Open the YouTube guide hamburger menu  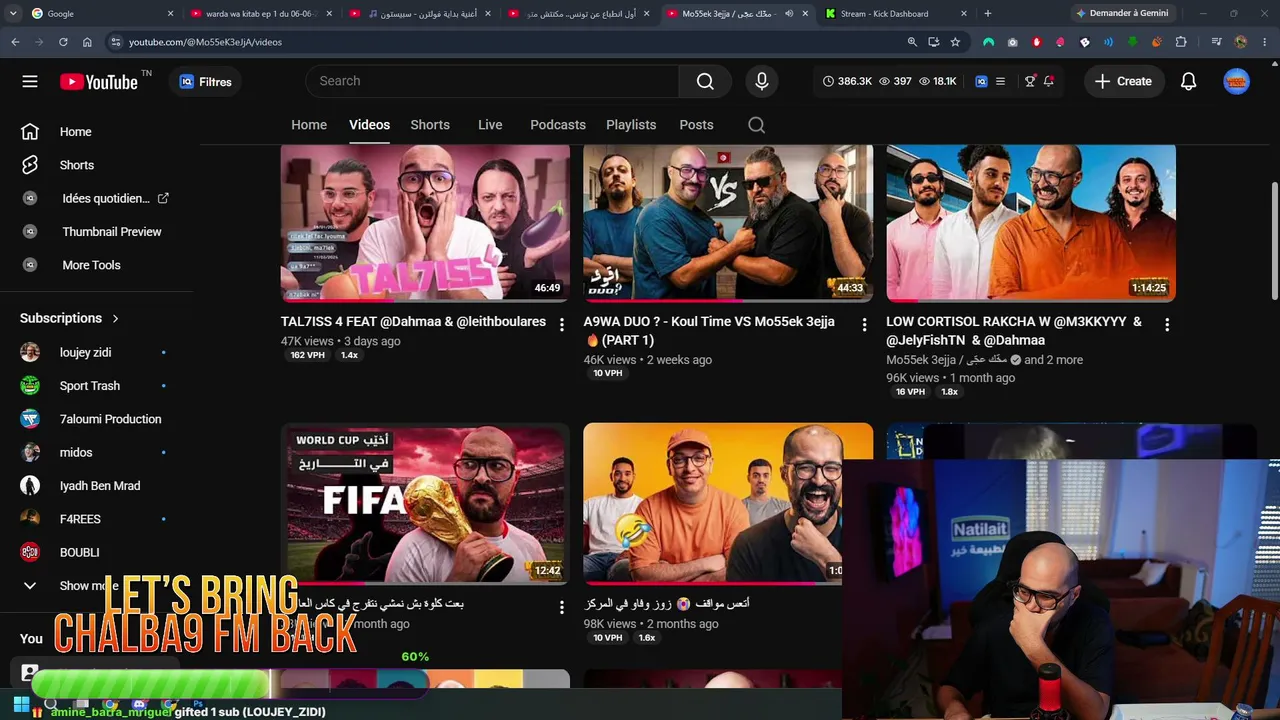(30, 82)
